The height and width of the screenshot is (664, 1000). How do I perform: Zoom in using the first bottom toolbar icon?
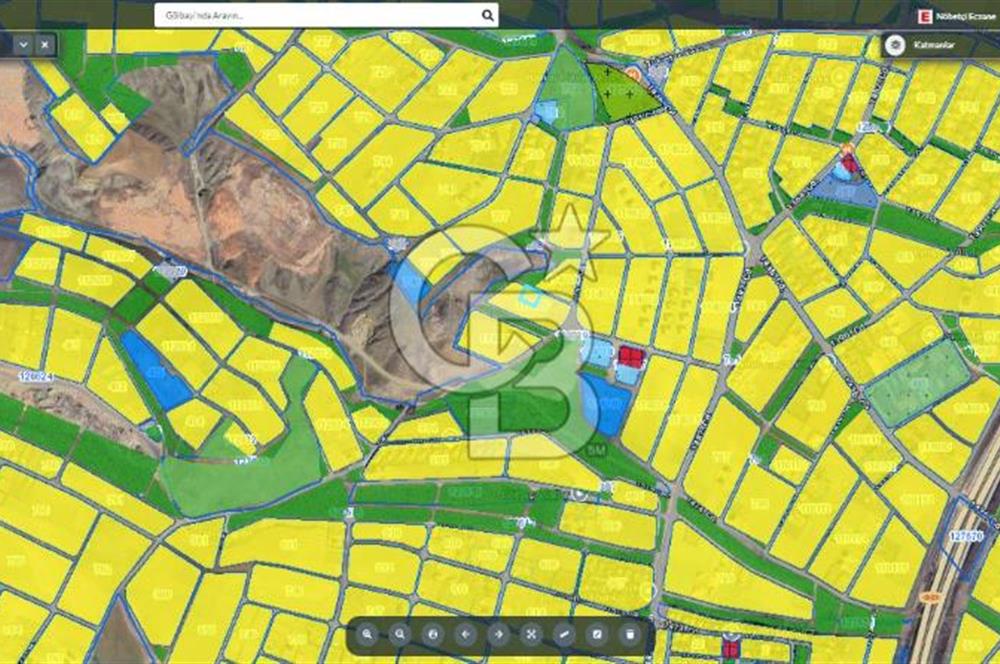[367, 635]
